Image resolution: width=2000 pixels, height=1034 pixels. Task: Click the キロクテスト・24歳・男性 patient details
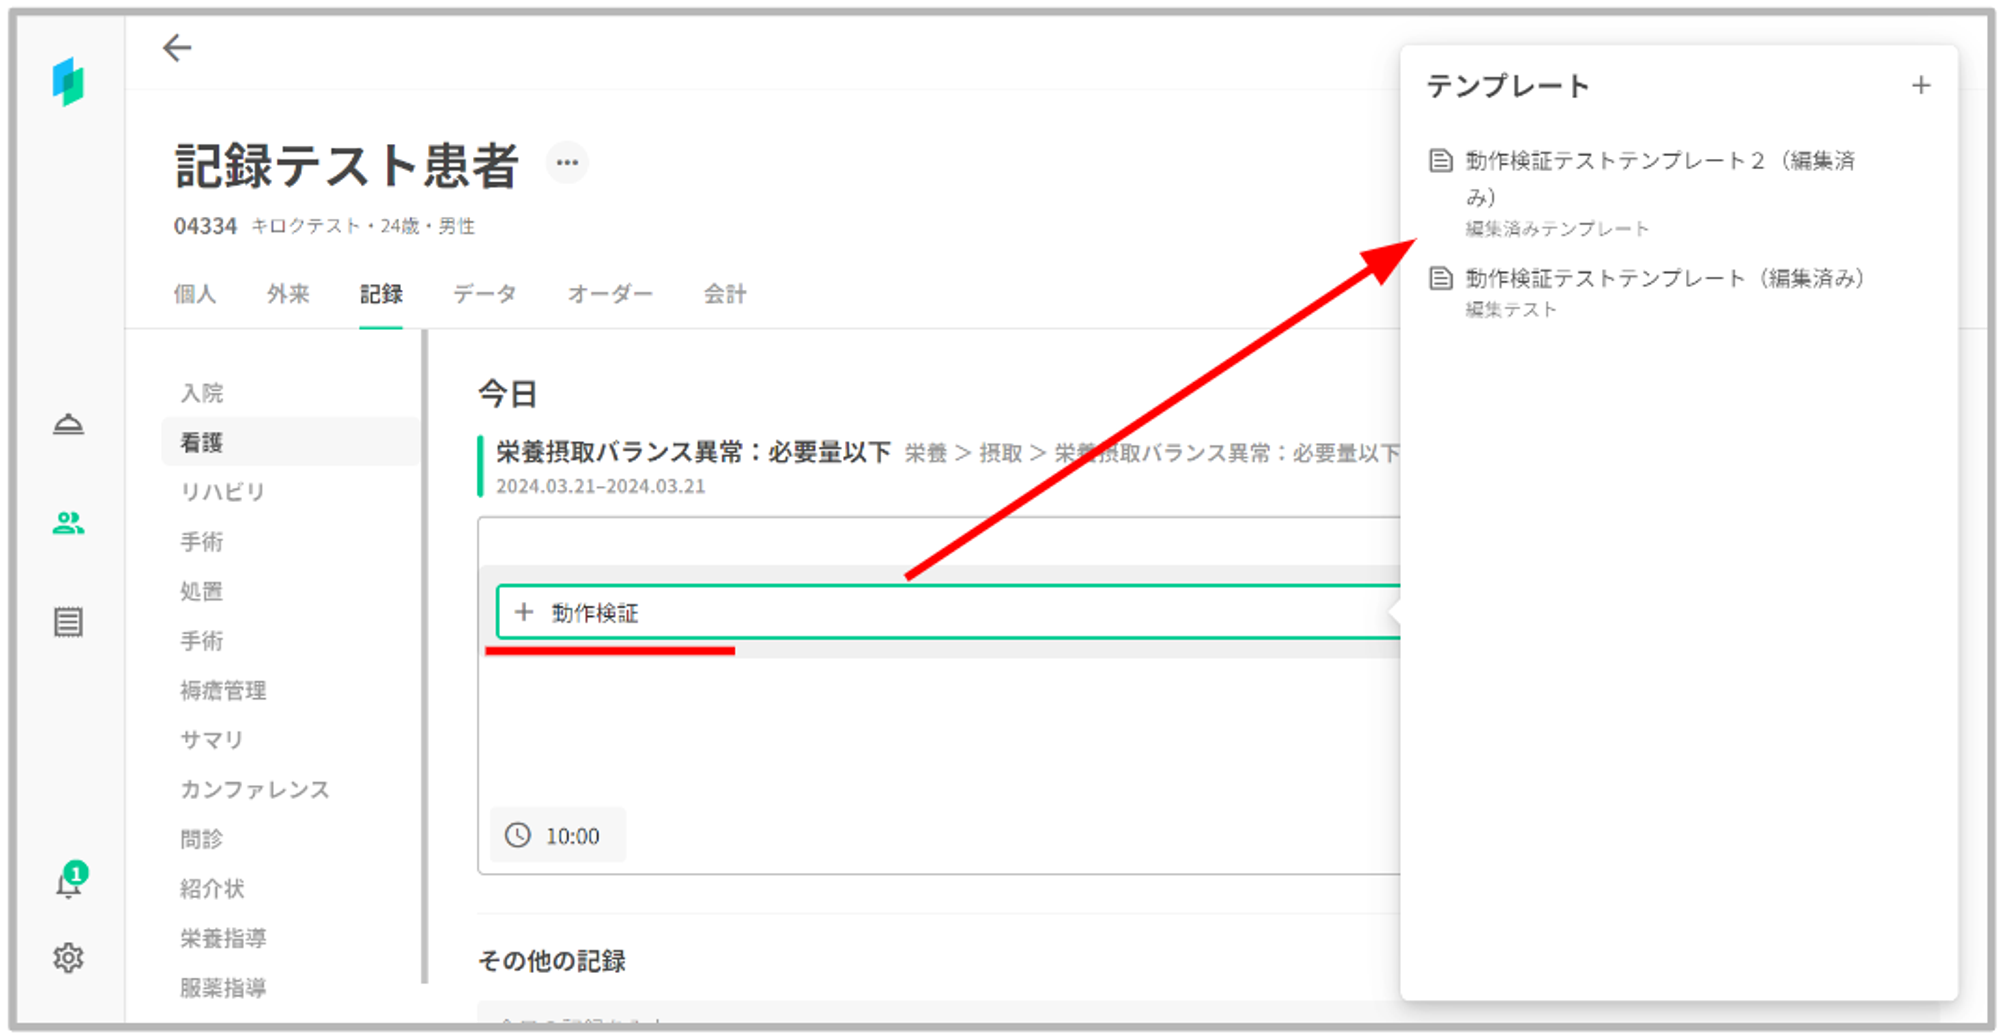tap(362, 226)
